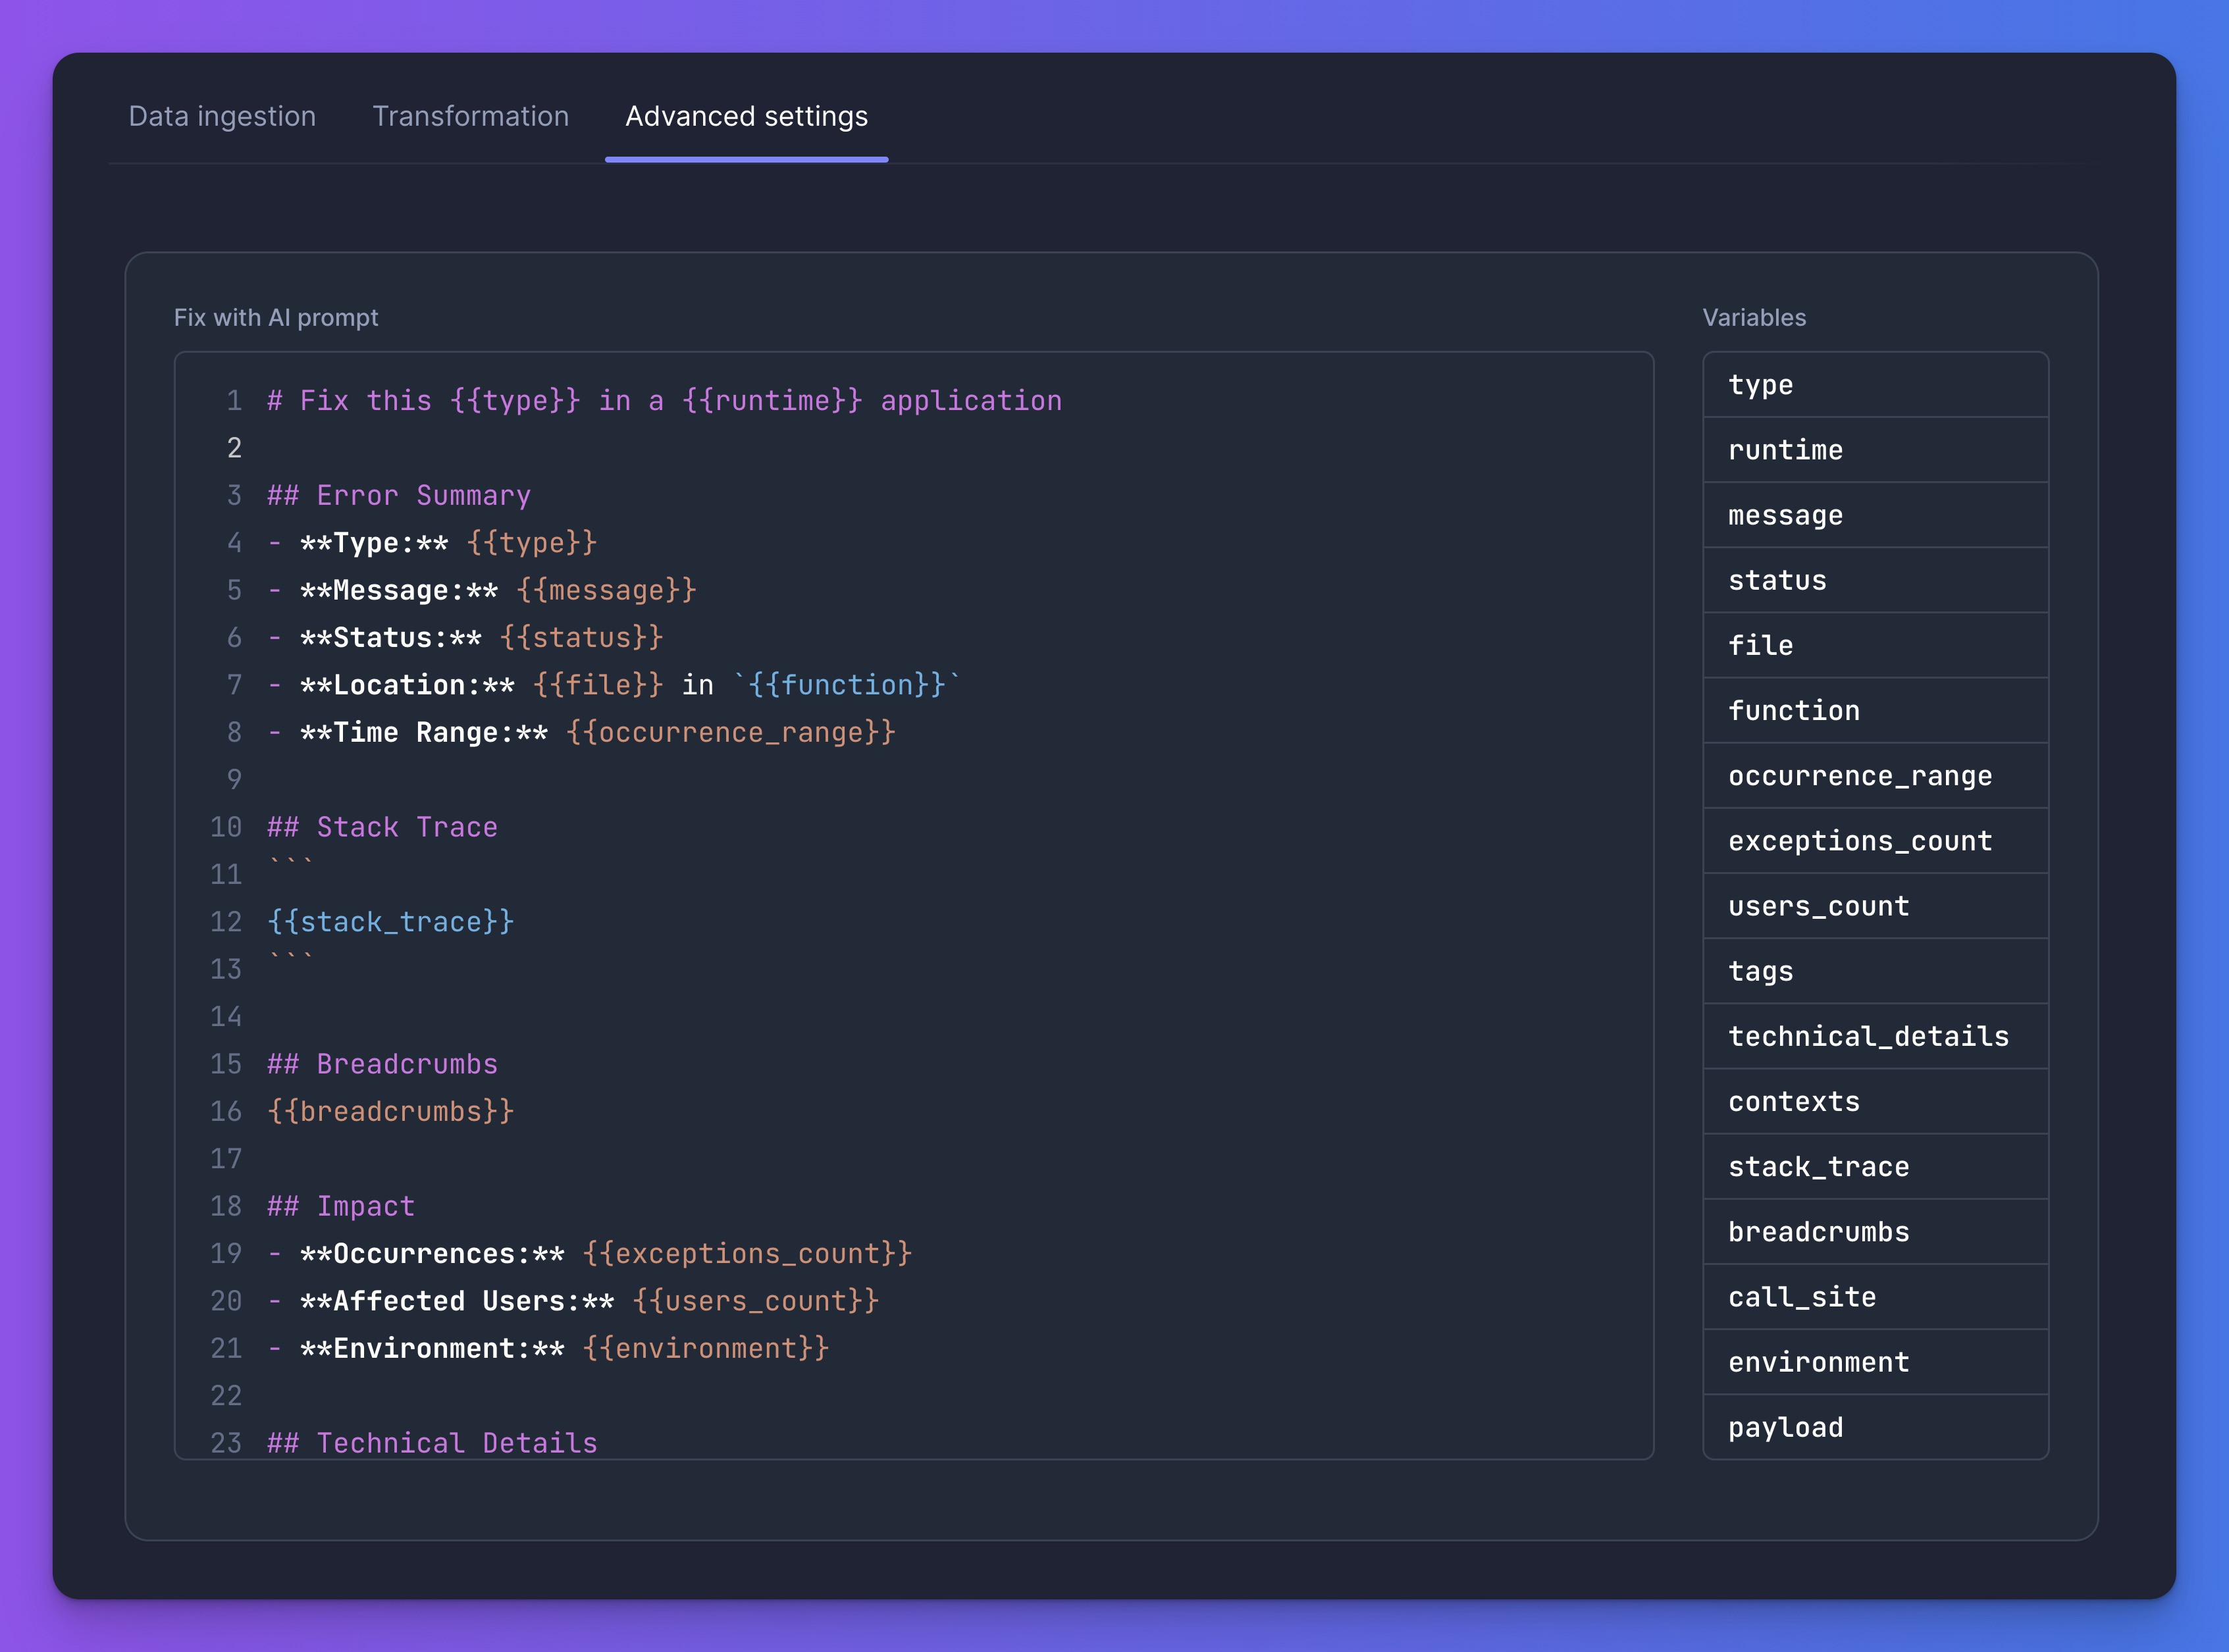The width and height of the screenshot is (2229, 1652).
Task: Select the tags variable
Action: 1875,971
